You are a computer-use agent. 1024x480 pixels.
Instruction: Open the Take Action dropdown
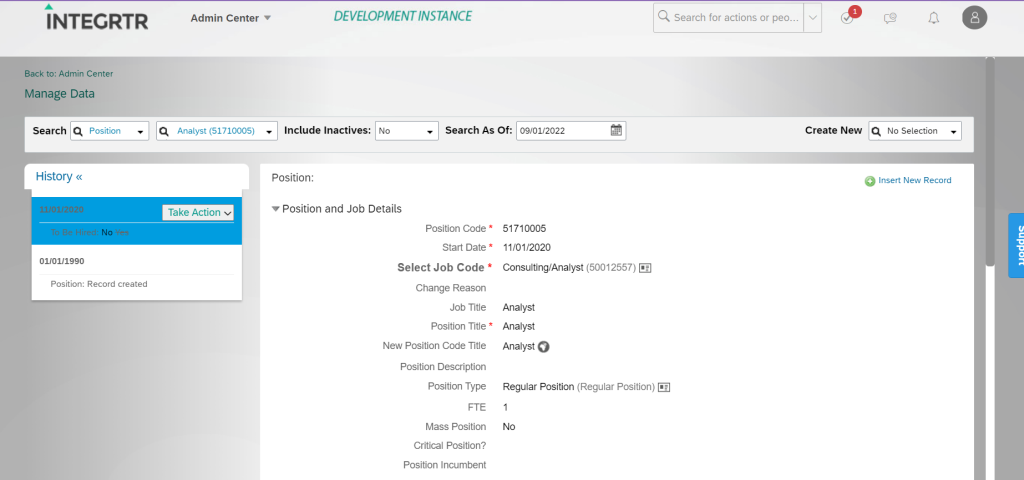[x=198, y=212]
